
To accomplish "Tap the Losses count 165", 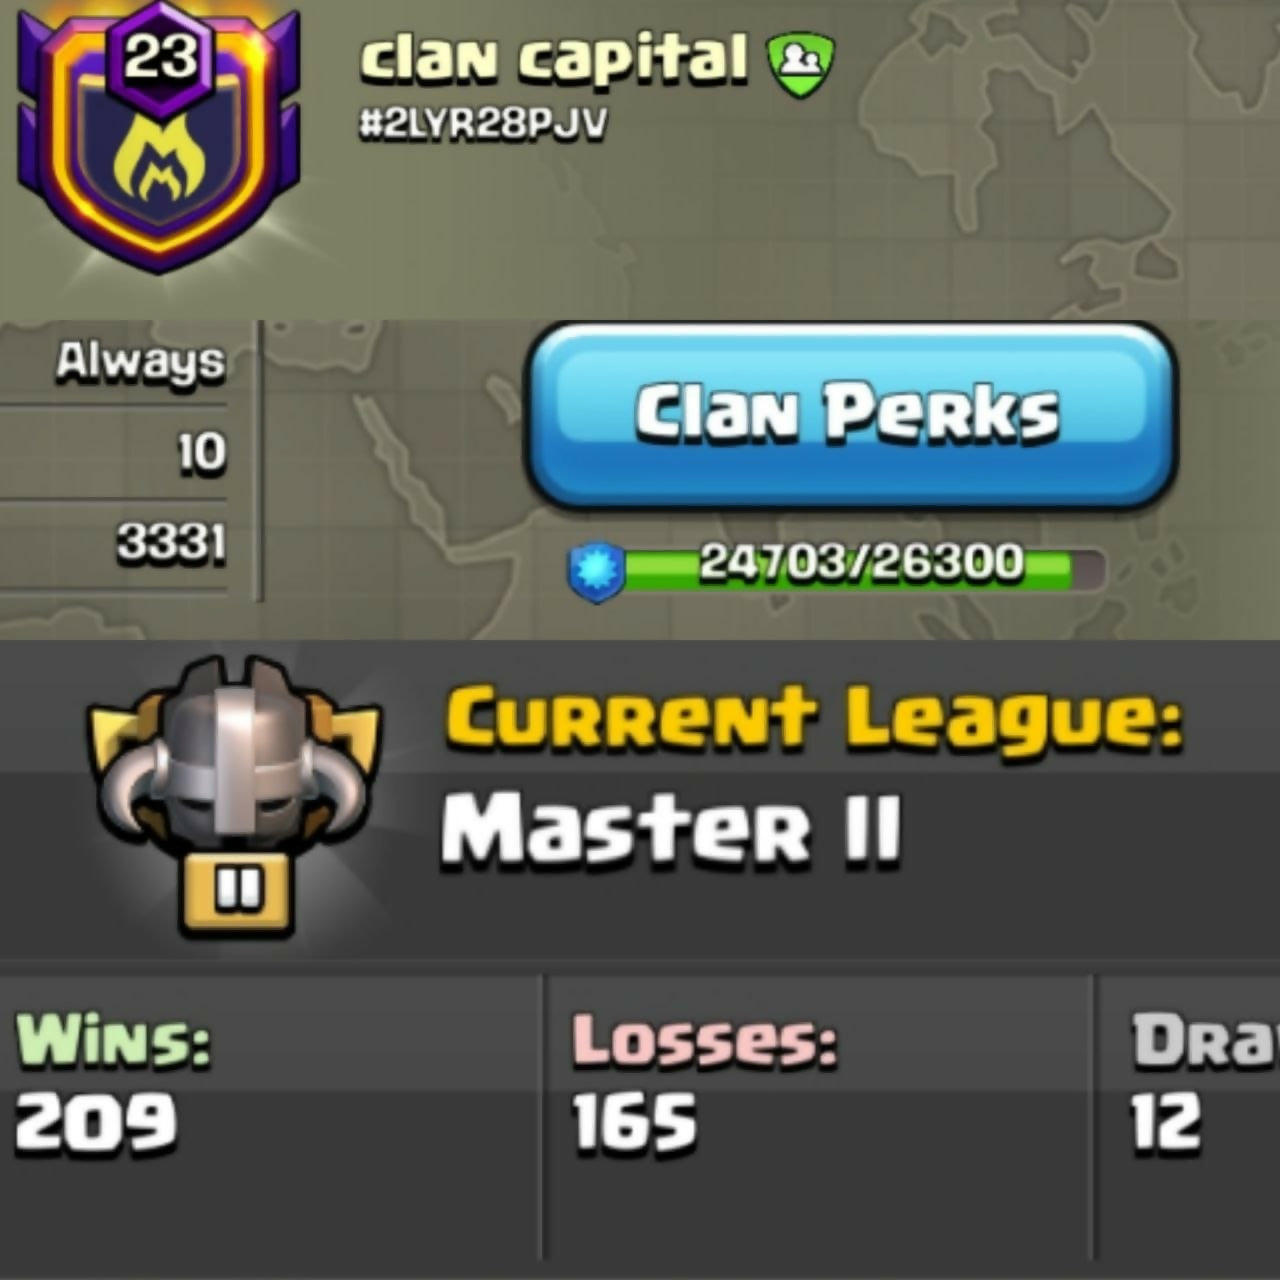I will (635, 1122).
